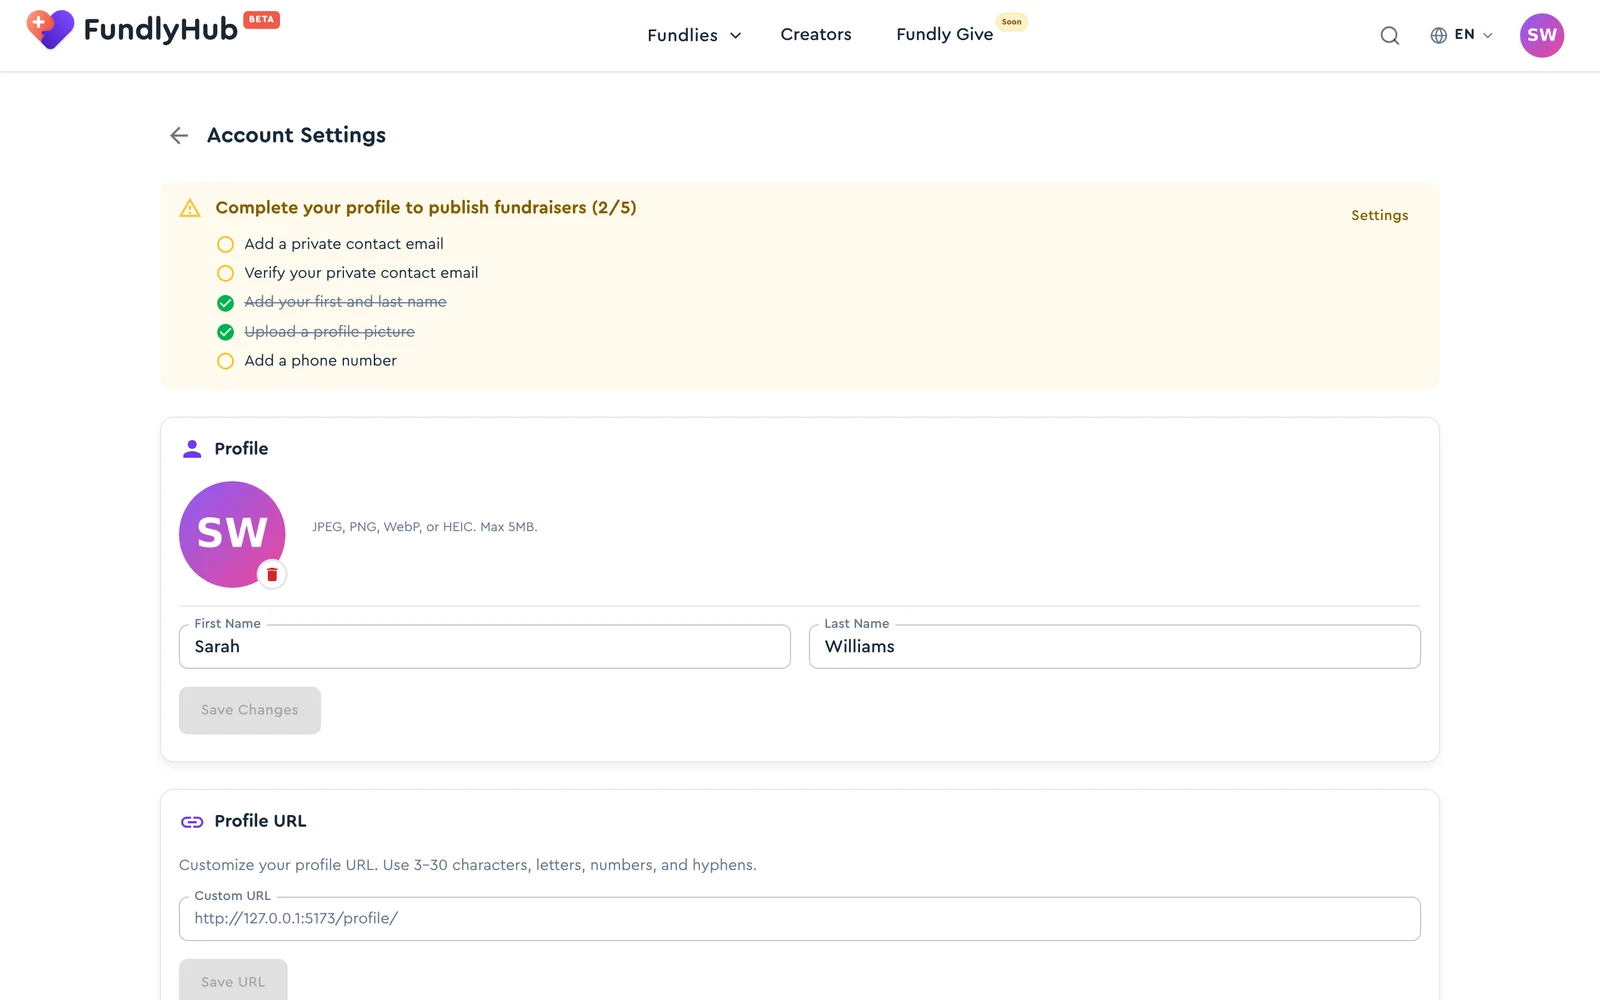1600x1000 pixels.
Task: Focus the First Name input field
Action: click(485, 647)
